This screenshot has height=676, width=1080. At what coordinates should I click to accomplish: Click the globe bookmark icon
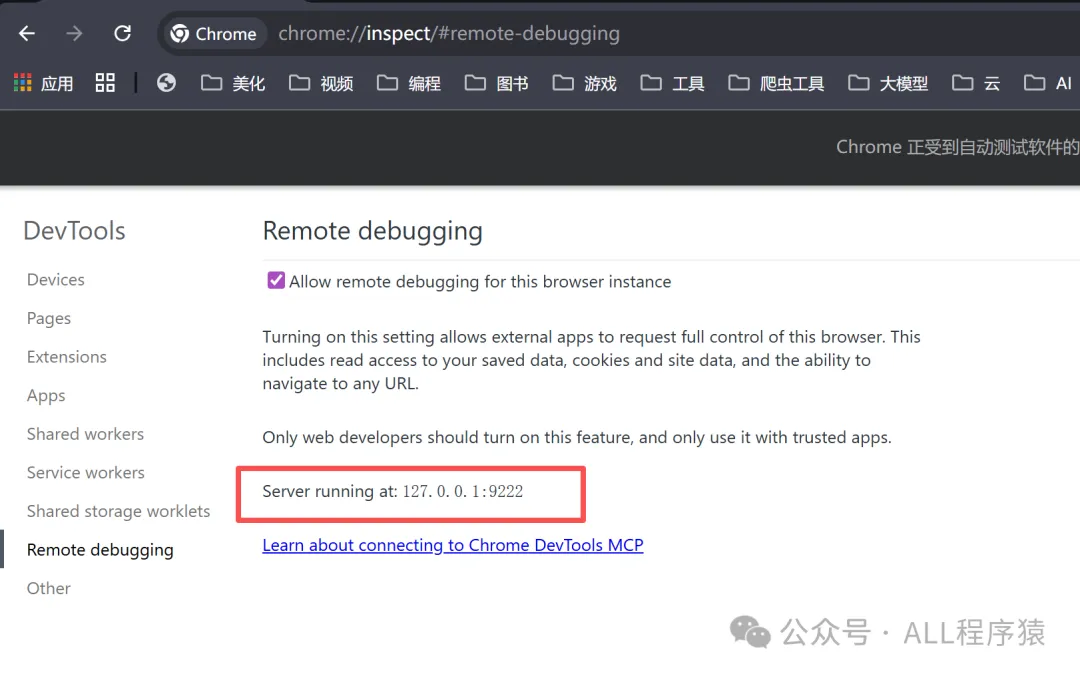[x=166, y=83]
